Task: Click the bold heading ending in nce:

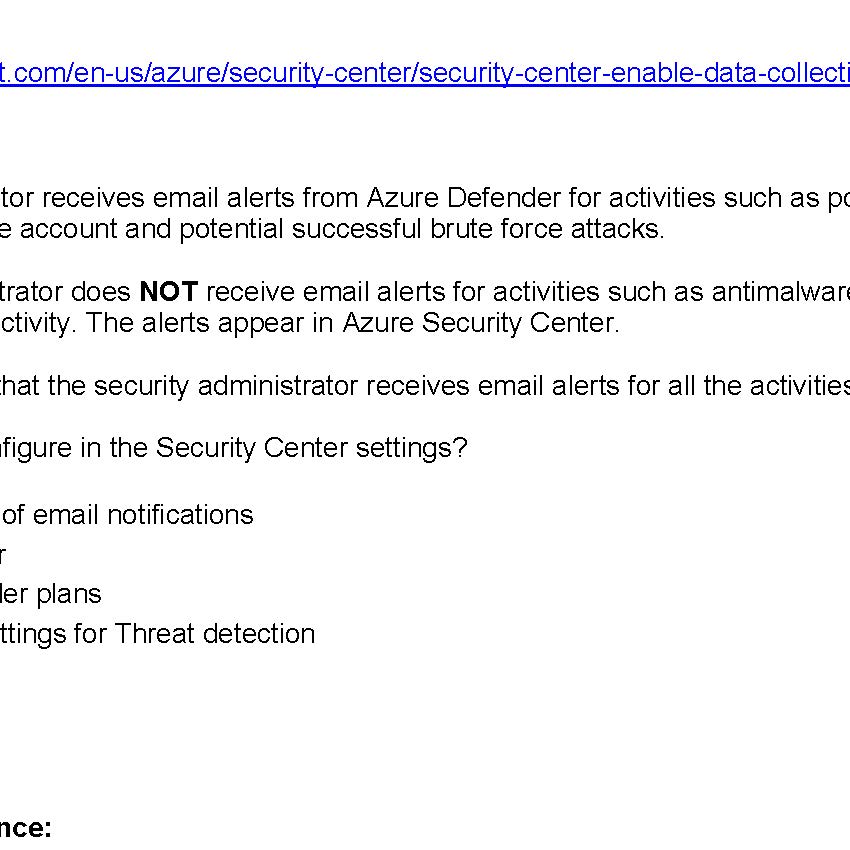Action: coord(25,828)
